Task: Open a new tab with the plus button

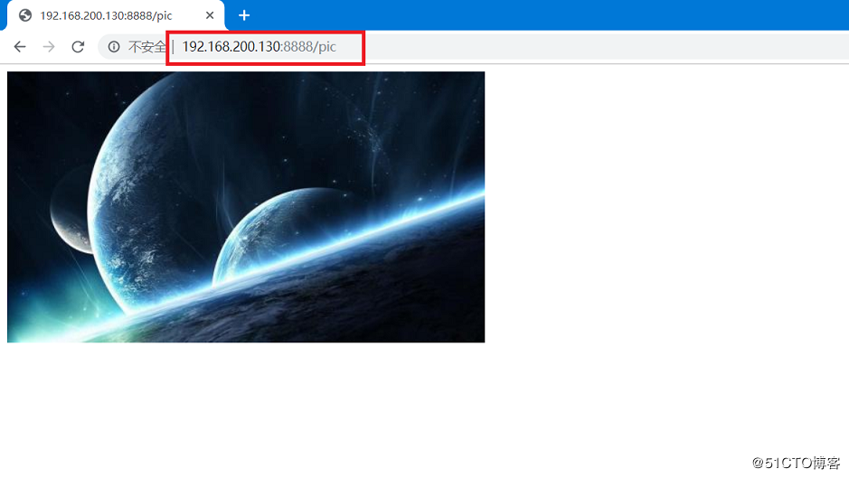Action: [244, 15]
